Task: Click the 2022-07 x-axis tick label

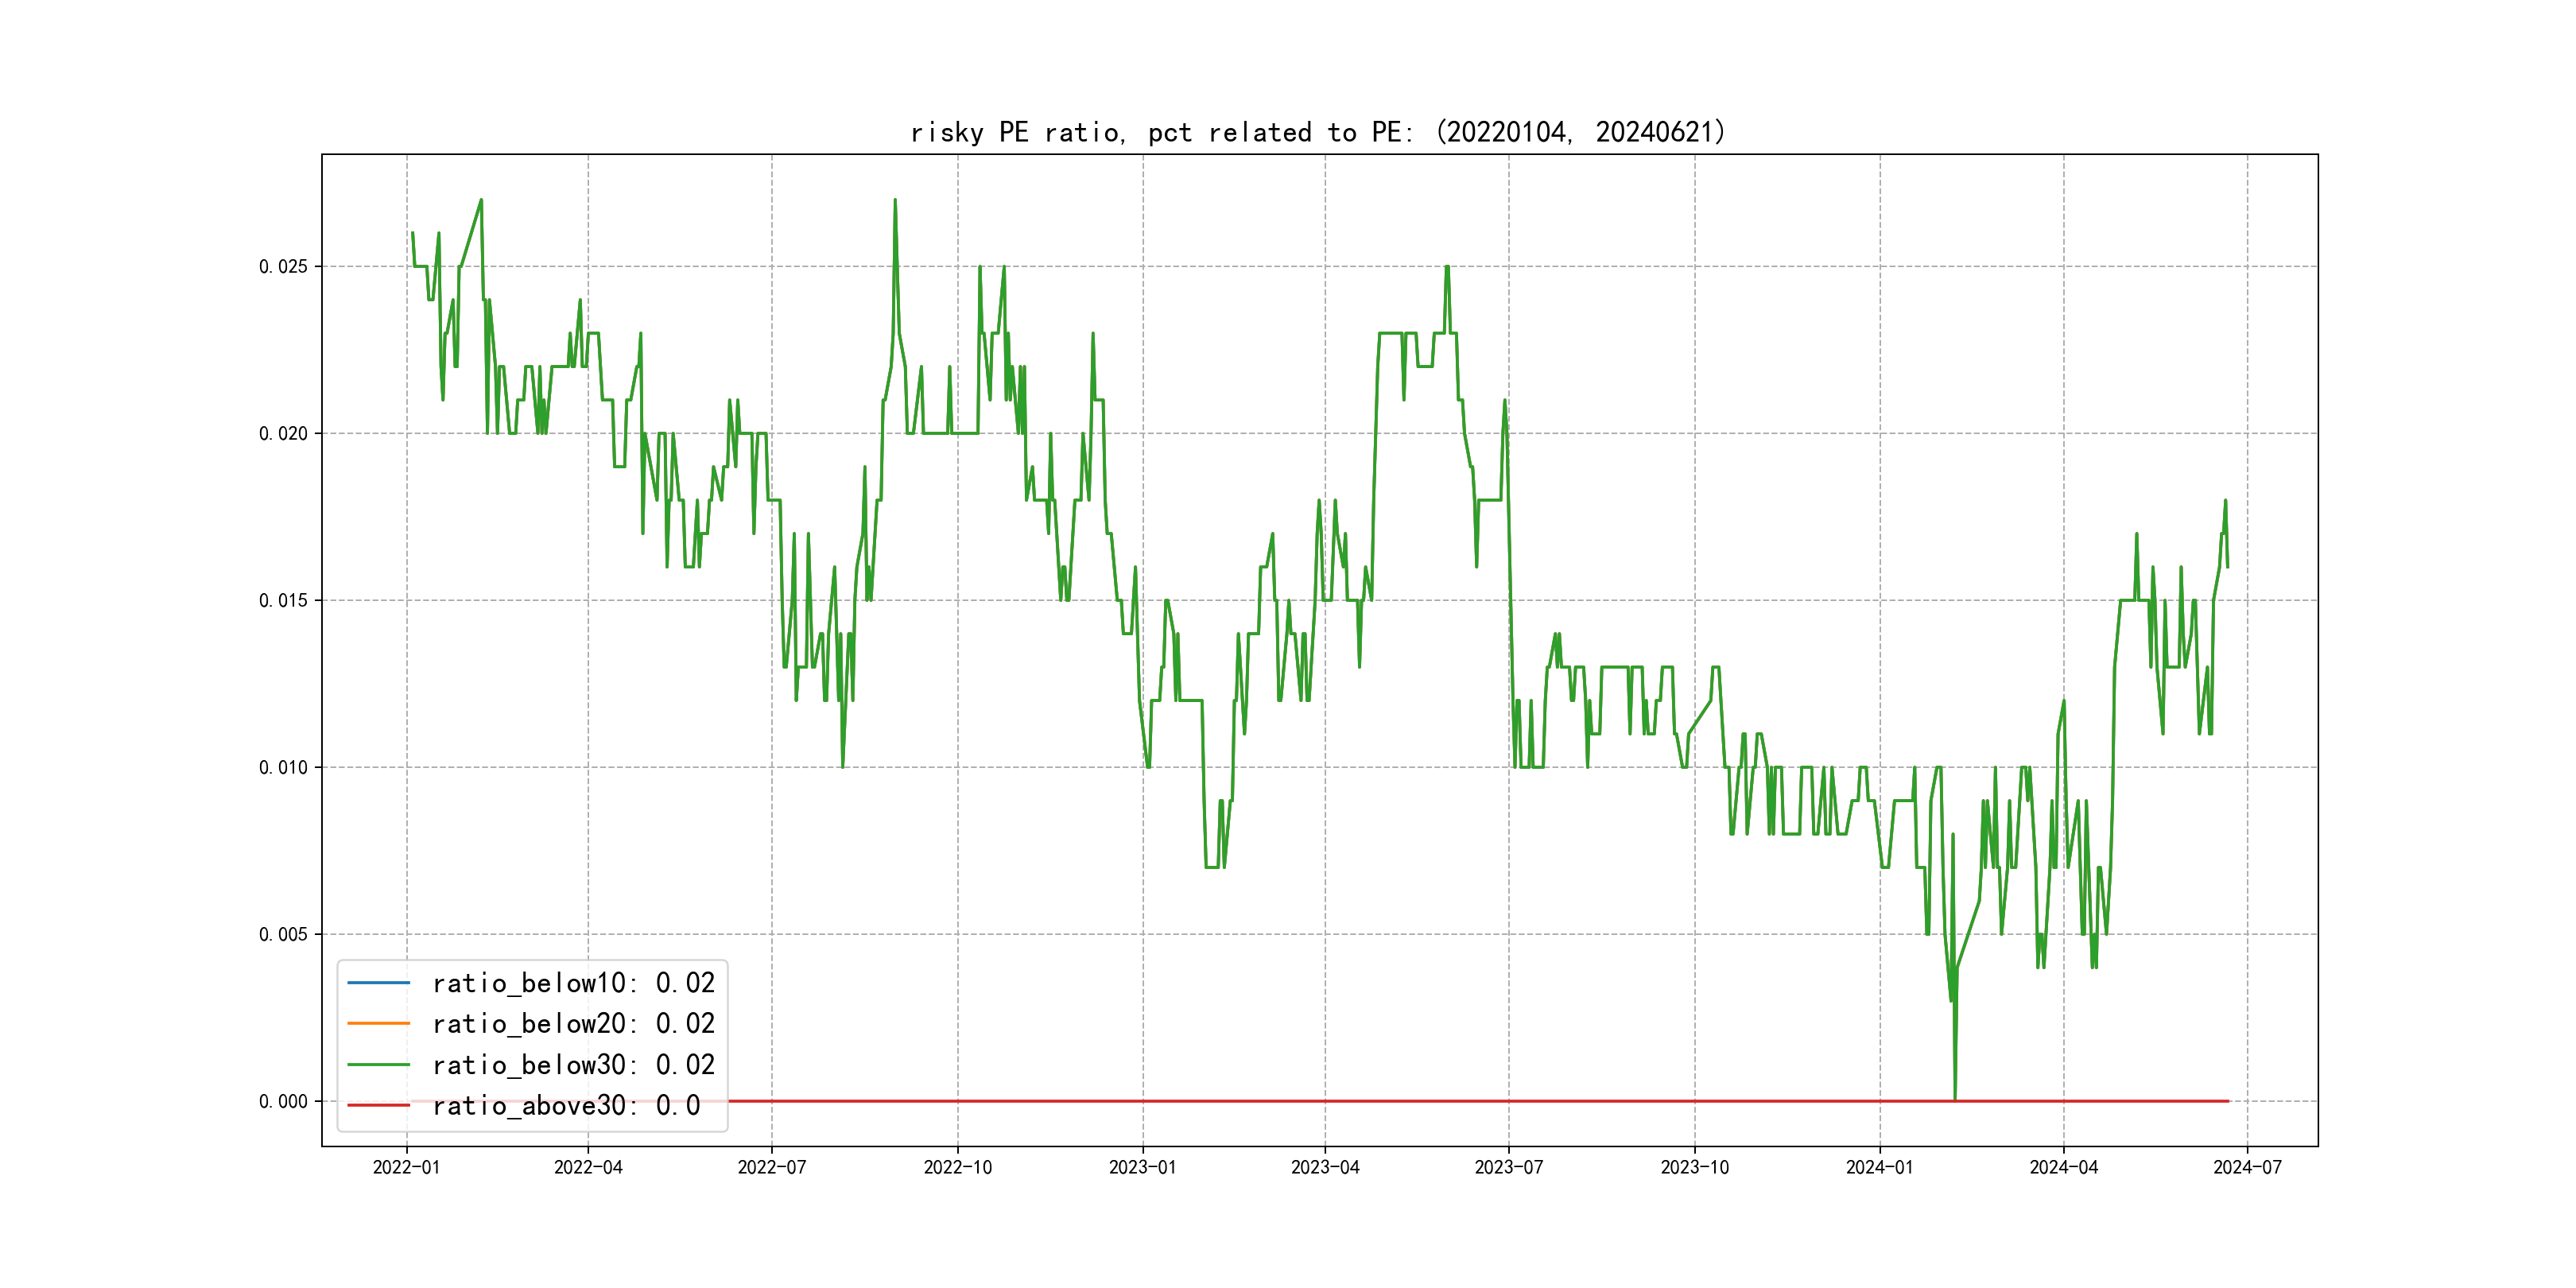Action: pyautogui.click(x=771, y=1167)
